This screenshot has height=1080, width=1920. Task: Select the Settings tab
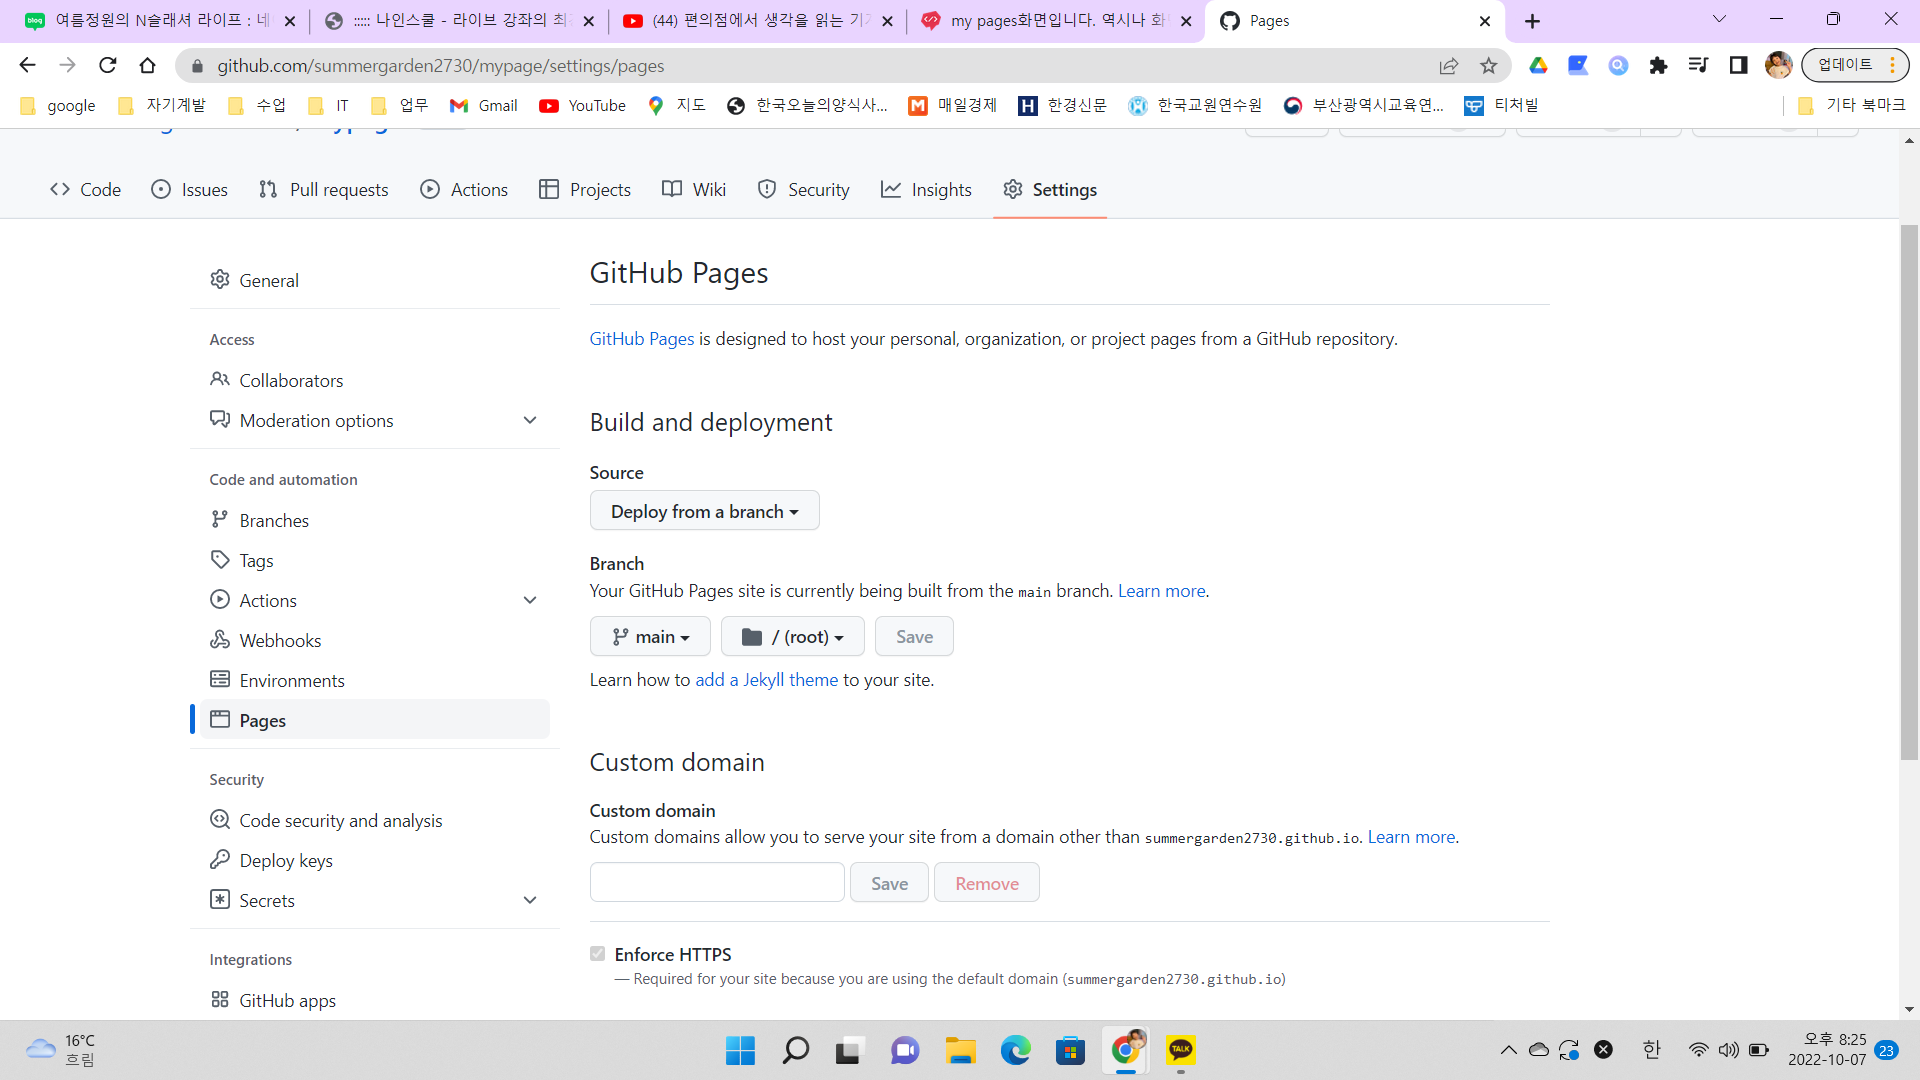coord(1050,190)
